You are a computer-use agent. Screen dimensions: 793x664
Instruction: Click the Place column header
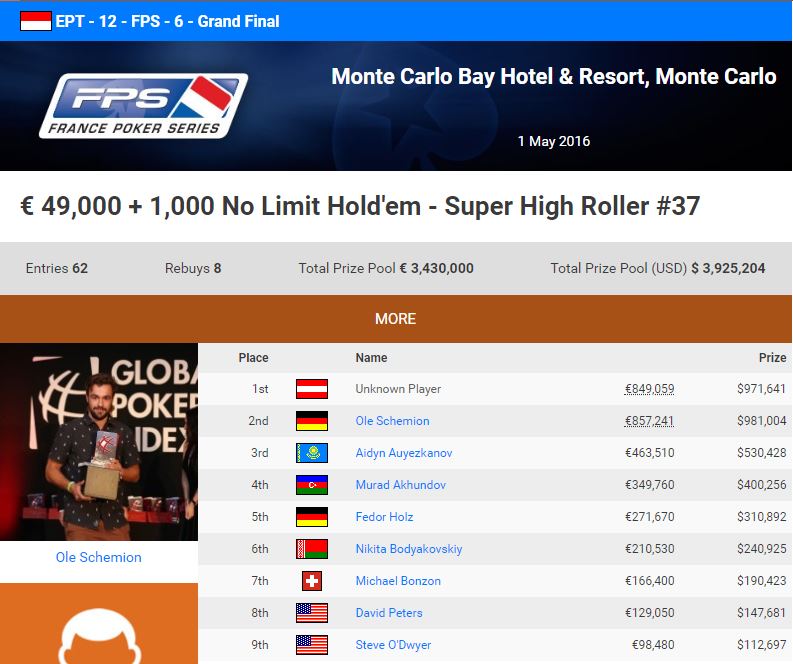(x=253, y=358)
